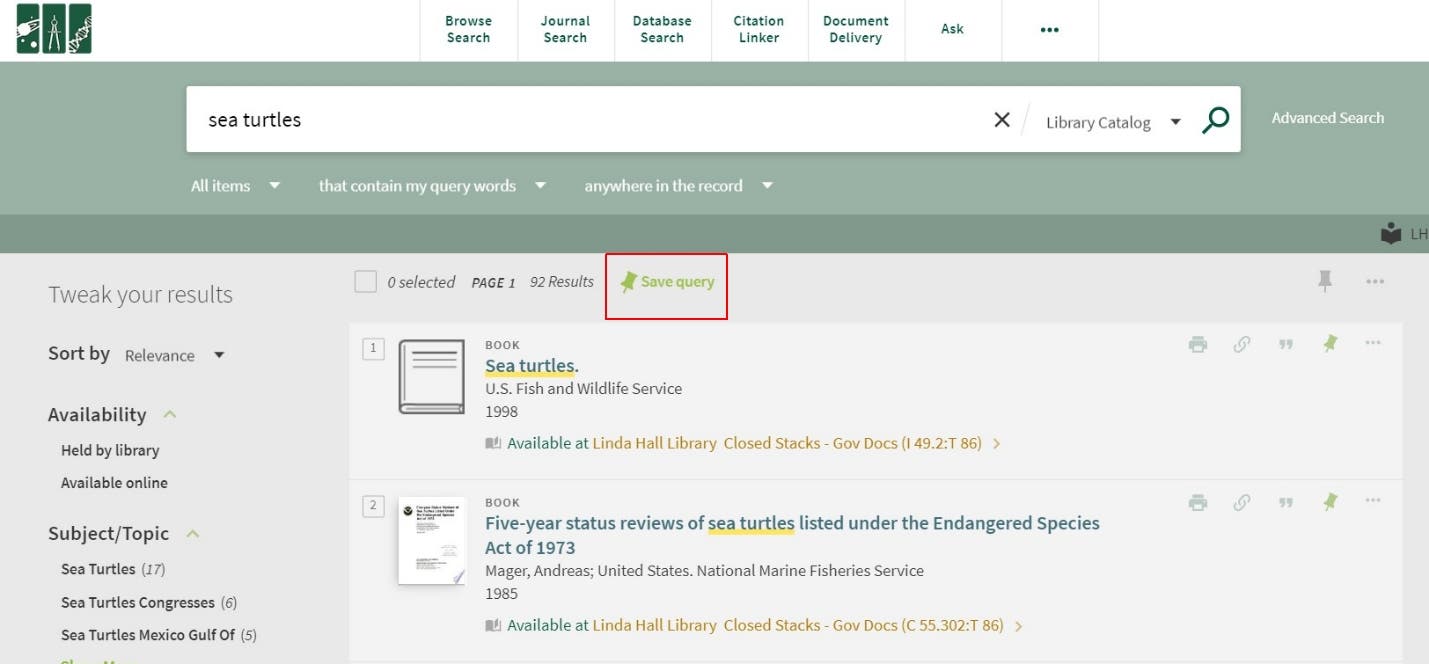Print the first Sea turtles record
Viewport: 1429px width, 664px height.
1197,345
